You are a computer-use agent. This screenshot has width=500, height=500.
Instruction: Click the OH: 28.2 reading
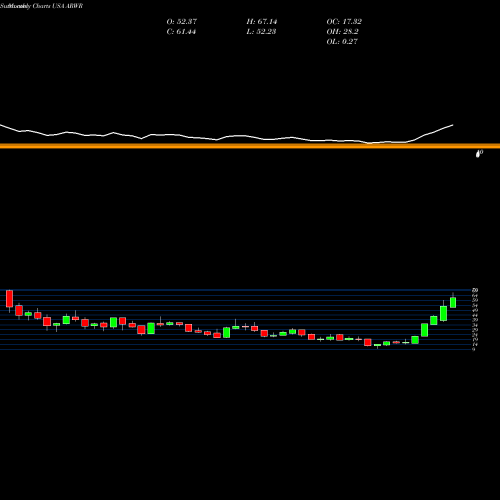pyautogui.click(x=342, y=32)
